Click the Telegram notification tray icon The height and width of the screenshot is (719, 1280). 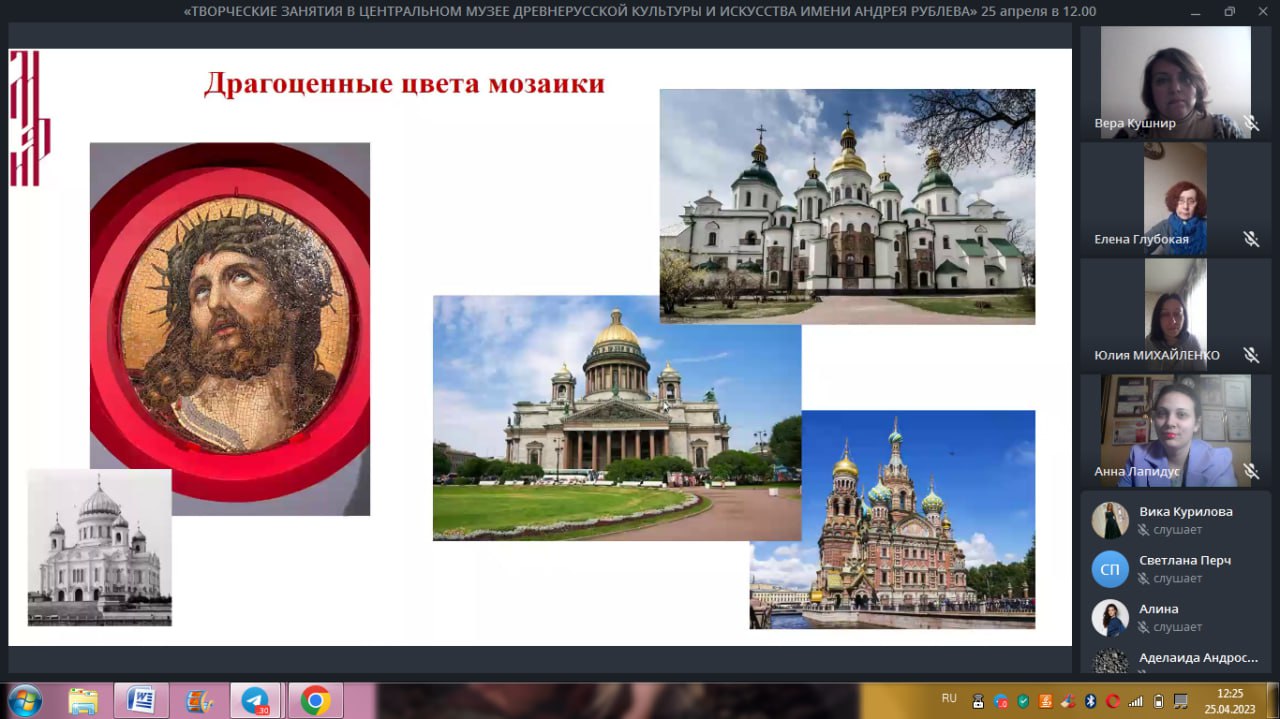[x=1000, y=701]
